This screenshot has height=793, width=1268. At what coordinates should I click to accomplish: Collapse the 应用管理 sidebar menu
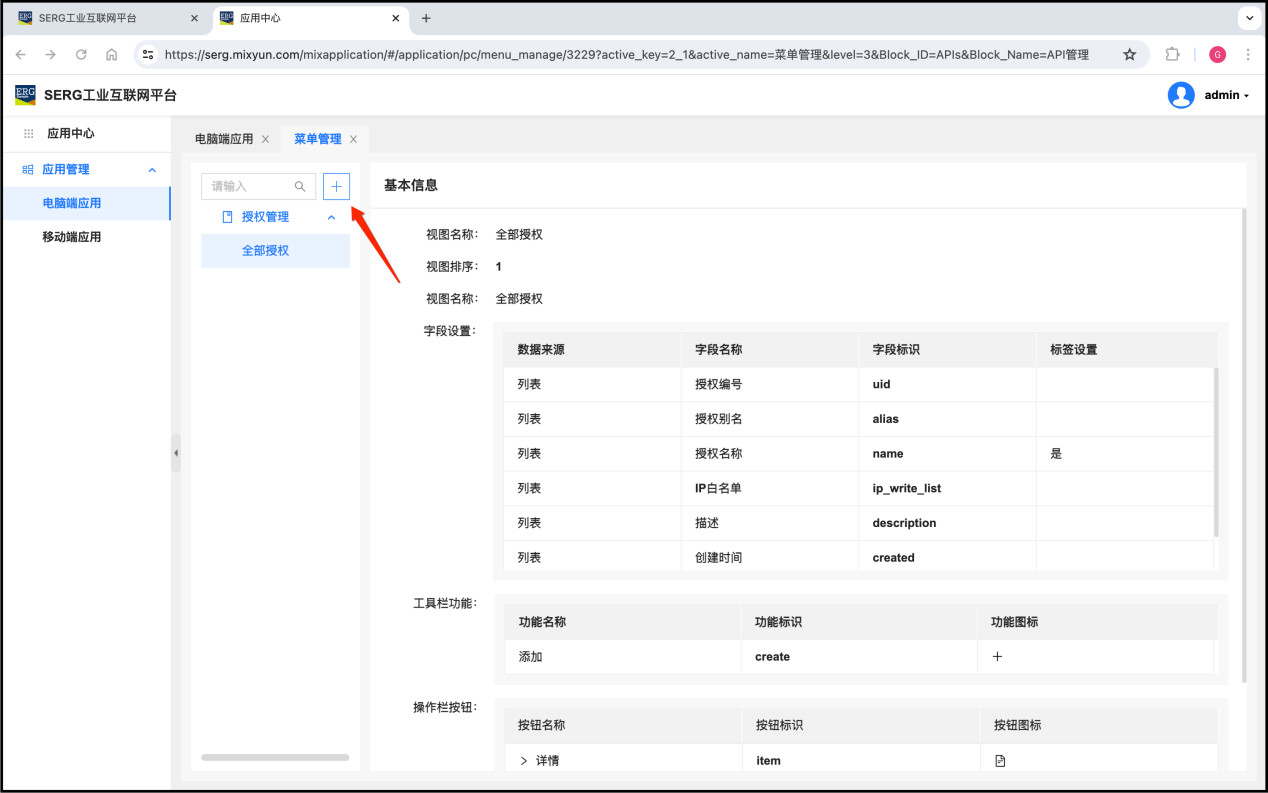(x=152, y=170)
